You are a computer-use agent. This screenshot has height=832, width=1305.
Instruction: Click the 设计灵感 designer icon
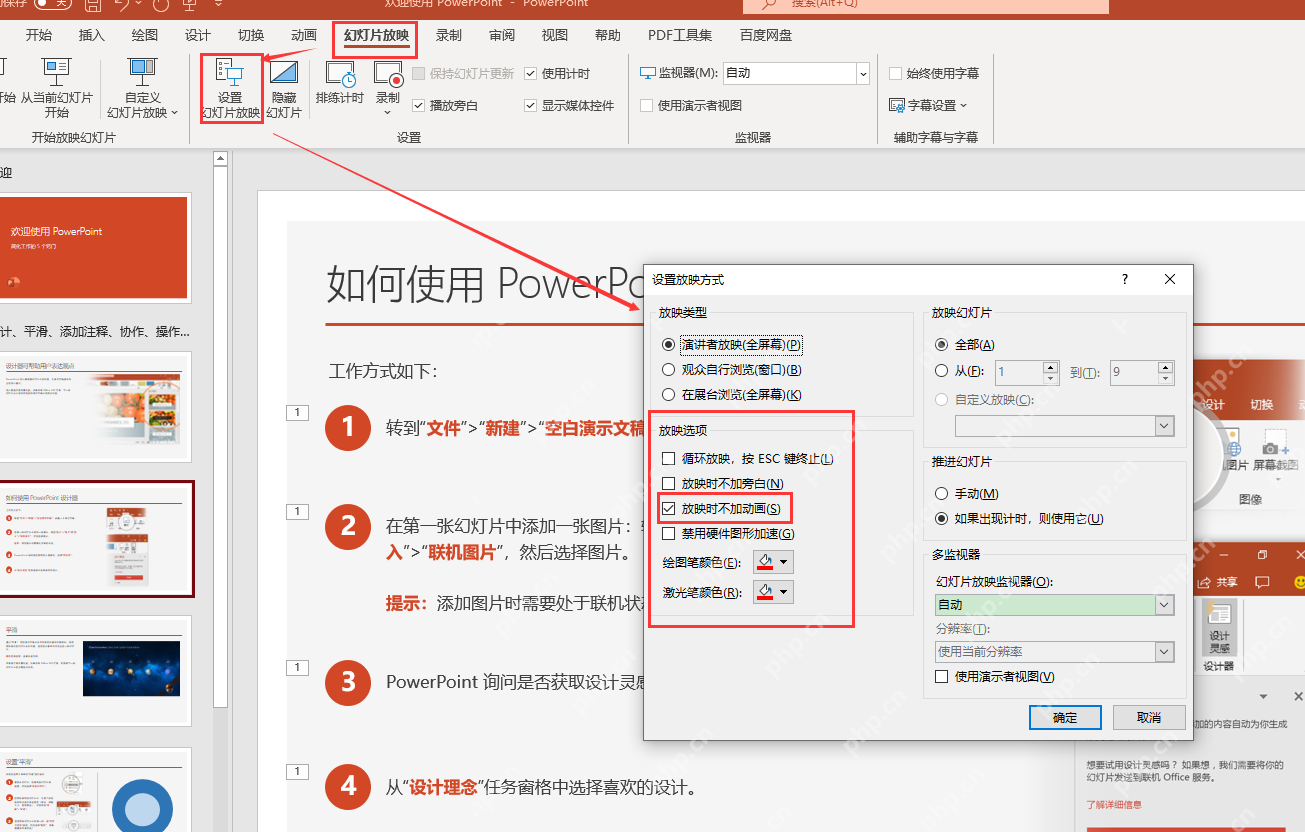[1219, 614]
